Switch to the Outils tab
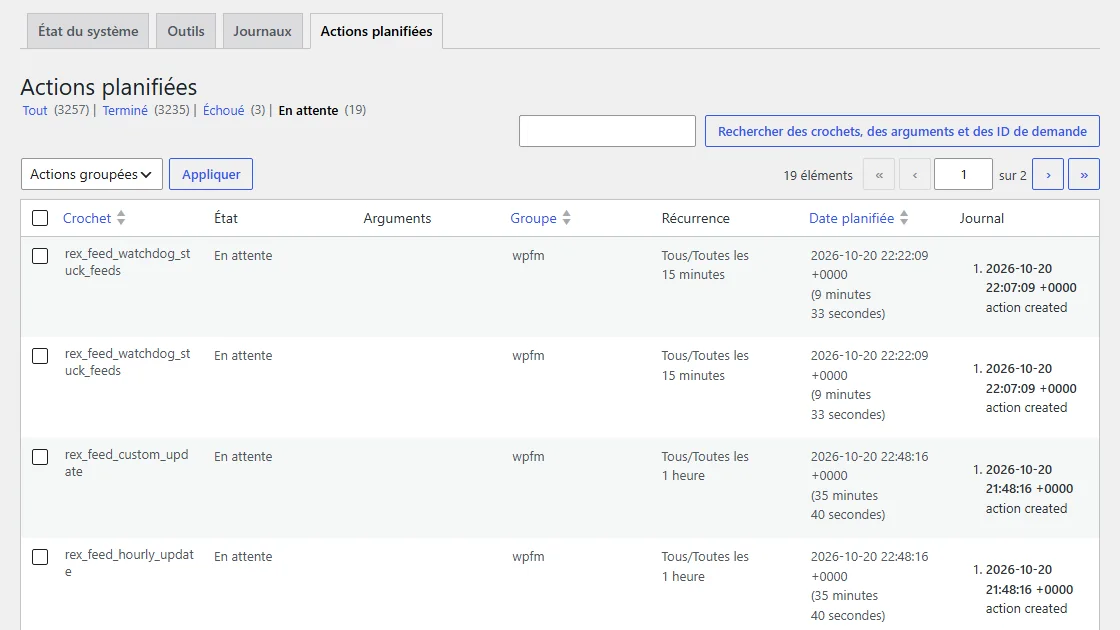1120x630 pixels. tap(186, 31)
